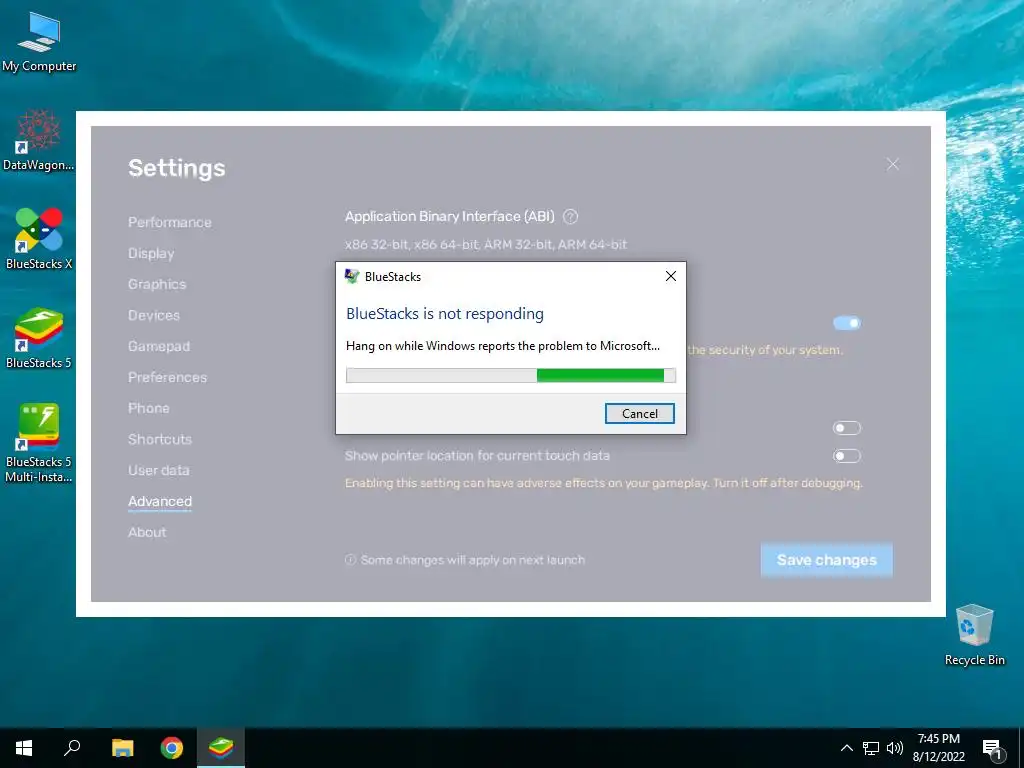Open taskbar search magnifier
Image resolution: width=1024 pixels, height=768 pixels.
72,748
